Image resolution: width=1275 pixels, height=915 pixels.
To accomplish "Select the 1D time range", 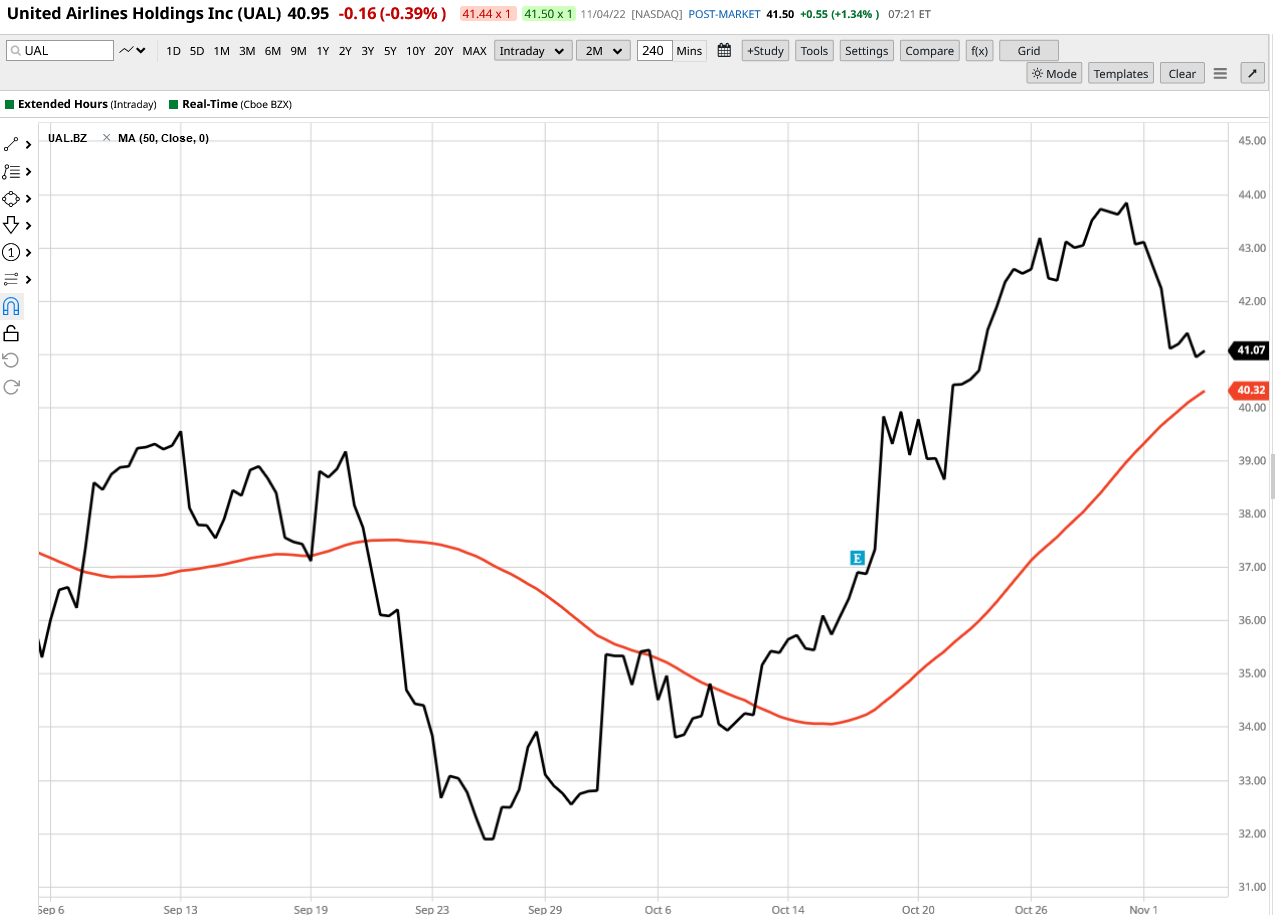I will click(x=173, y=50).
